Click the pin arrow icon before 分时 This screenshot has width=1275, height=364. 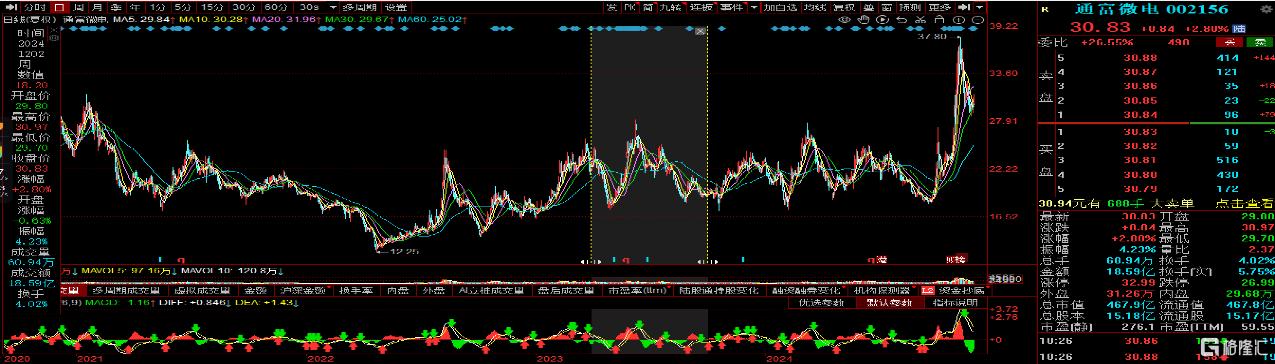[x=11, y=7]
